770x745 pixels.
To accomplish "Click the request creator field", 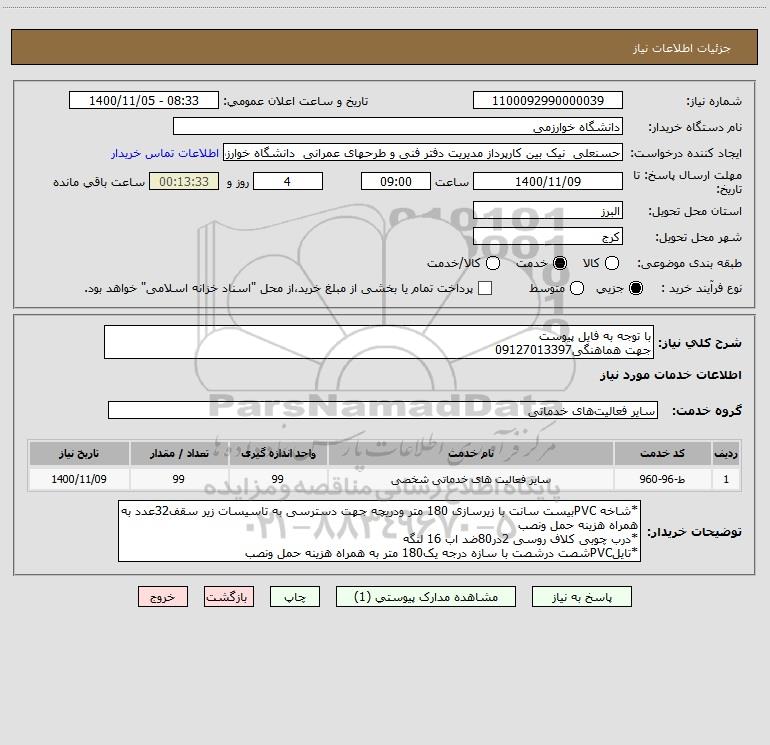I will click(x=423, y=153).
